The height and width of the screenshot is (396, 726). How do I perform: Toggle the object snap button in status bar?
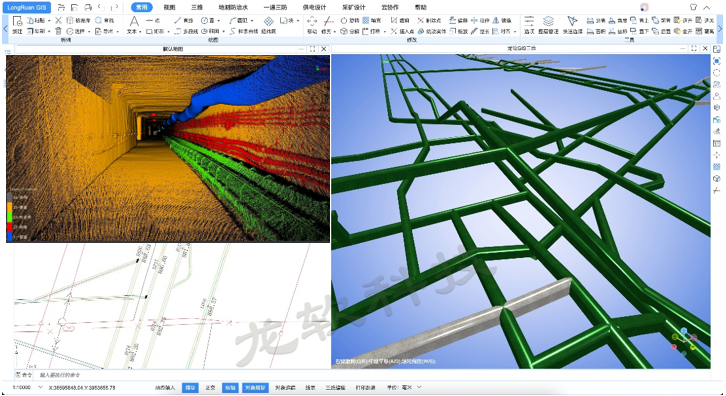(255, 387)
